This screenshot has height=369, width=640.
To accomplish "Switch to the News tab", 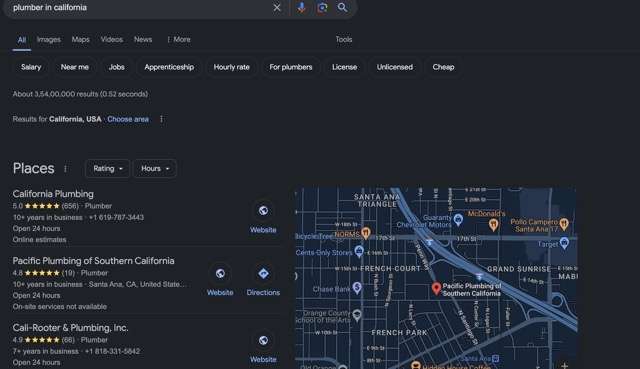I will [x=143, y=40].
